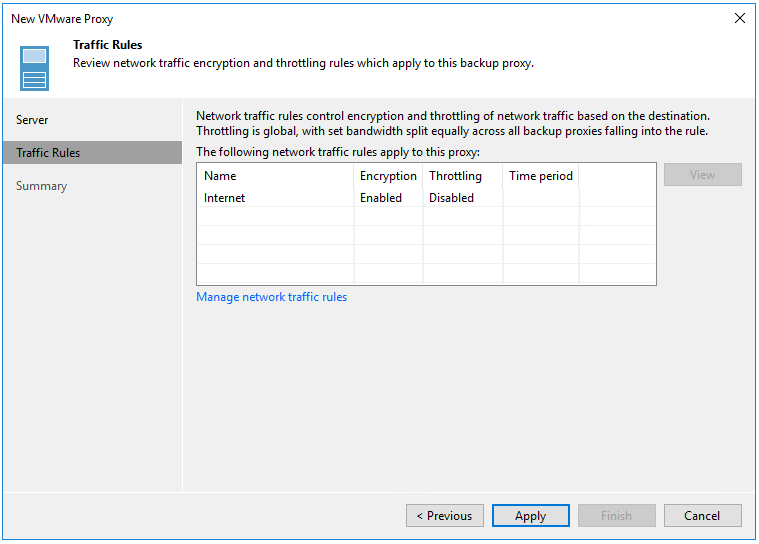Click the Time period column header
This screenshot has width=759, height=544.
pyautogui.click(x=541, y=176)
